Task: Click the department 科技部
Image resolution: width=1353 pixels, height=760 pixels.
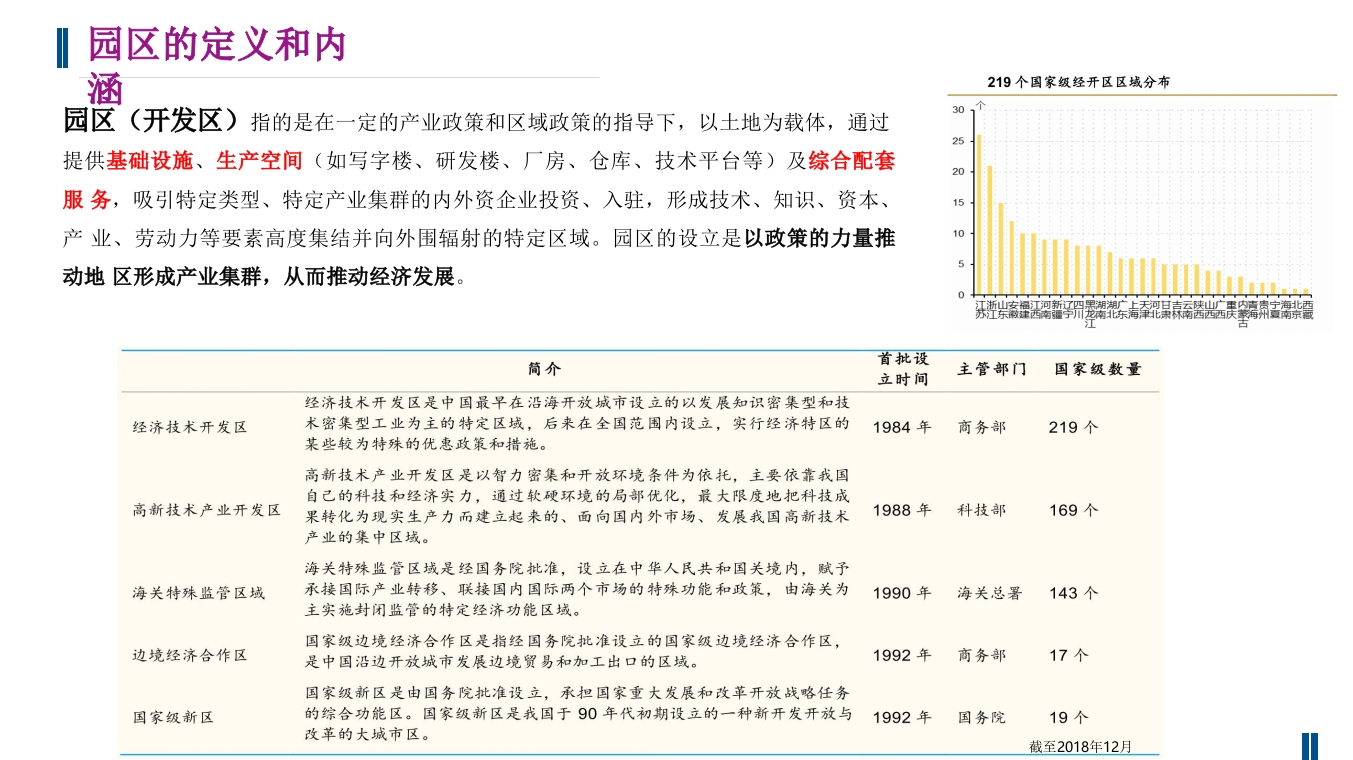Action: pos(982,510)
